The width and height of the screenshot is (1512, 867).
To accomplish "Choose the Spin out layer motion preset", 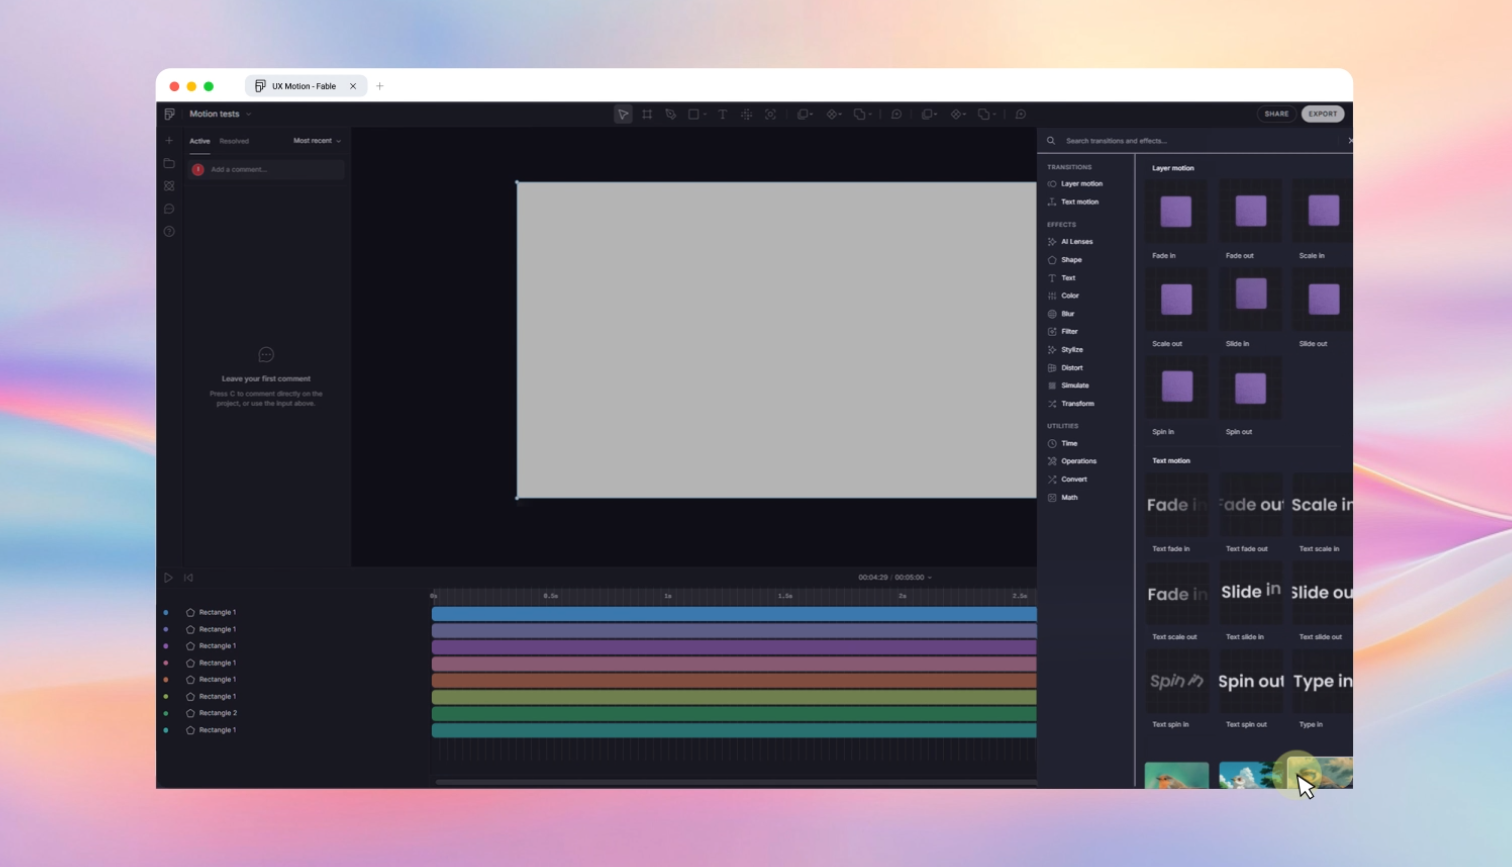I will point(1250,387).
